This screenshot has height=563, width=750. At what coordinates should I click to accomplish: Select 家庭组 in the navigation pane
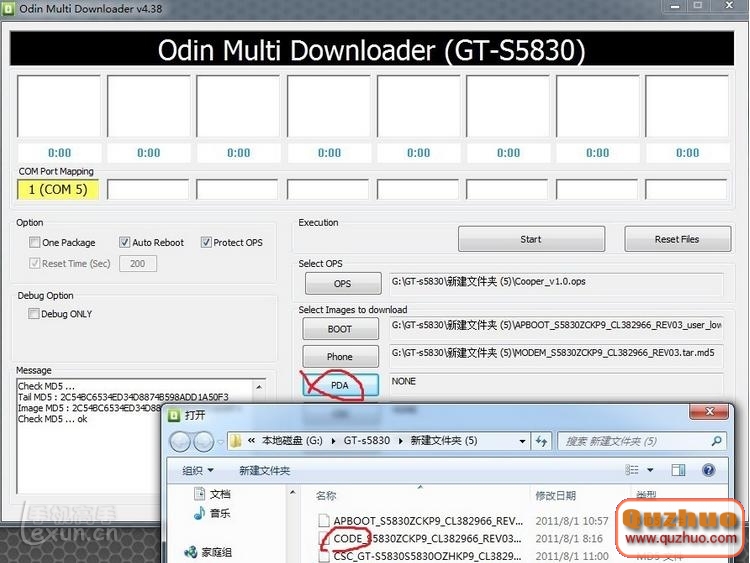coord(209,552)
